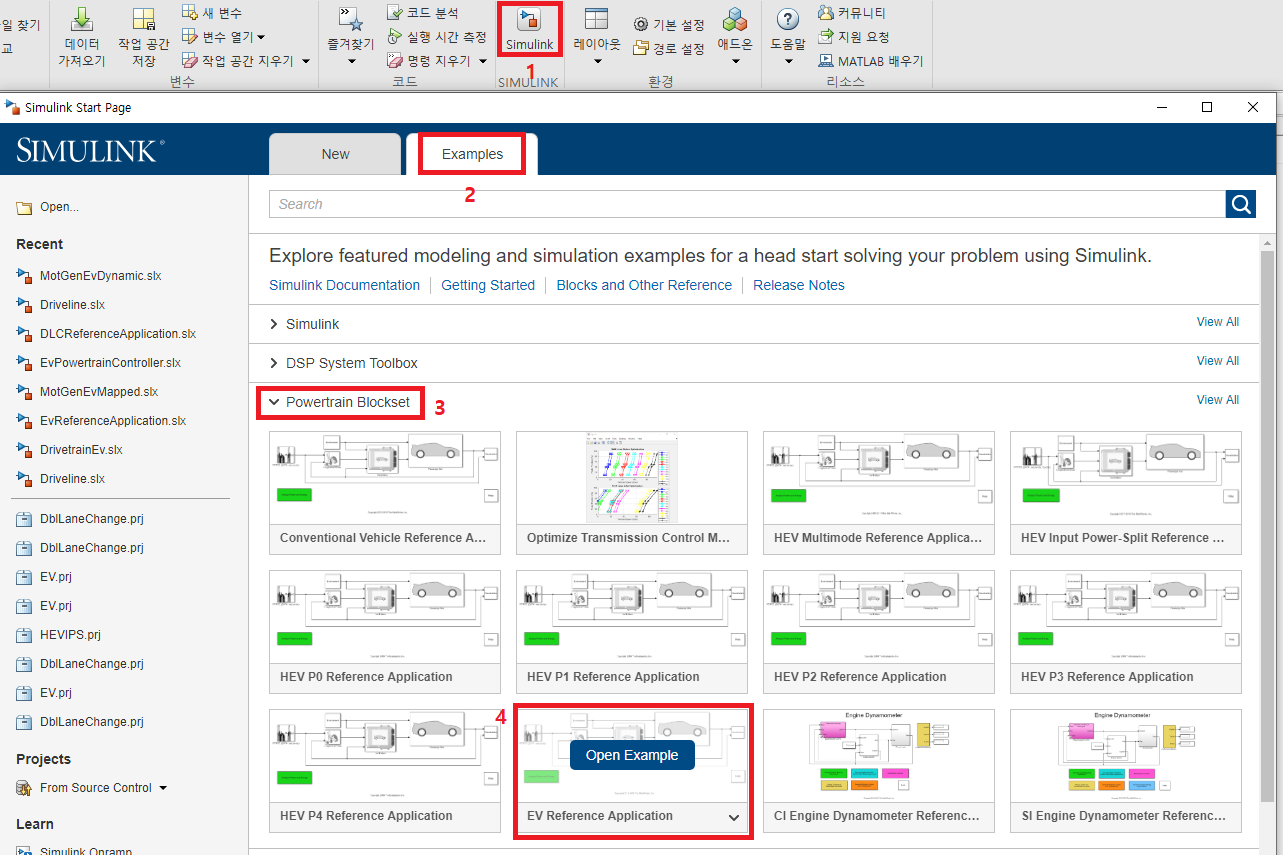
Task: Open the Open Variable (변수 열기) dropdown
Action: pyautogui.click(x=259, y=37)
